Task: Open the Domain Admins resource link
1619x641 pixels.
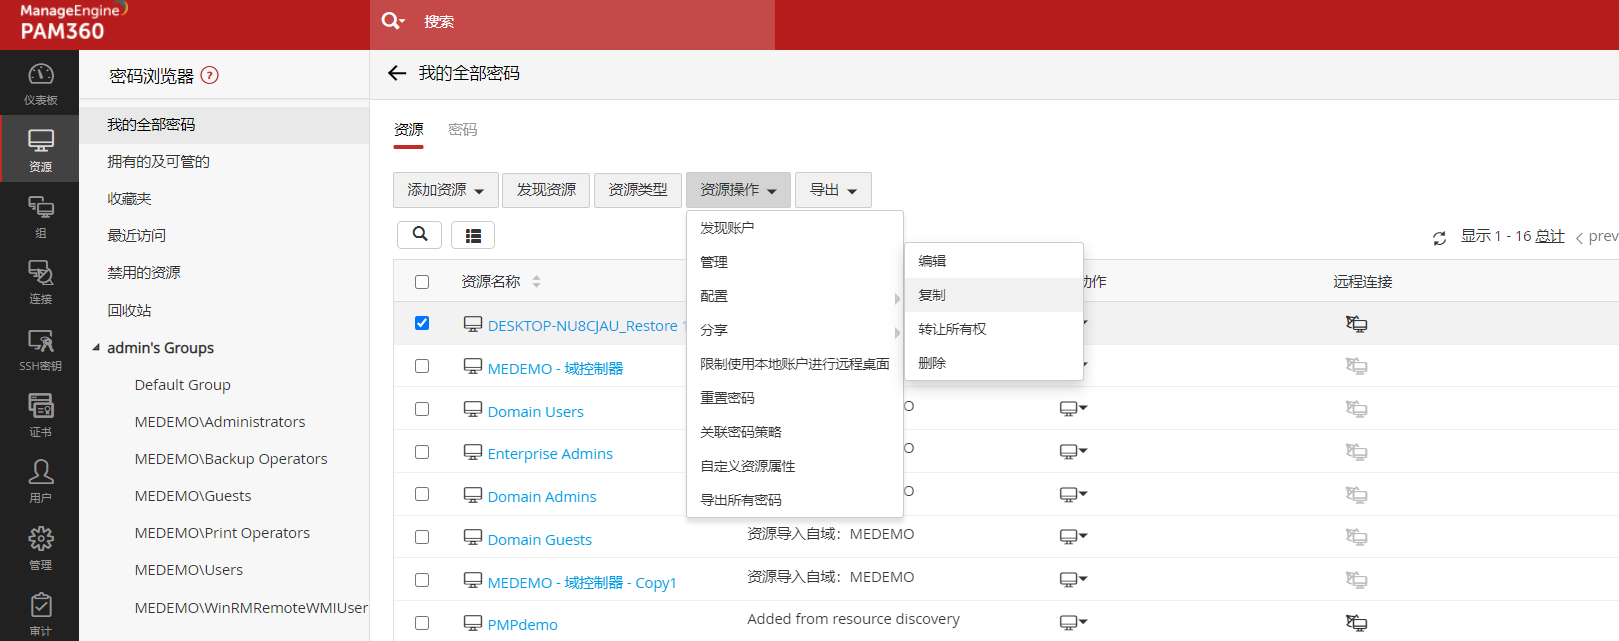Action: [542, 497]
